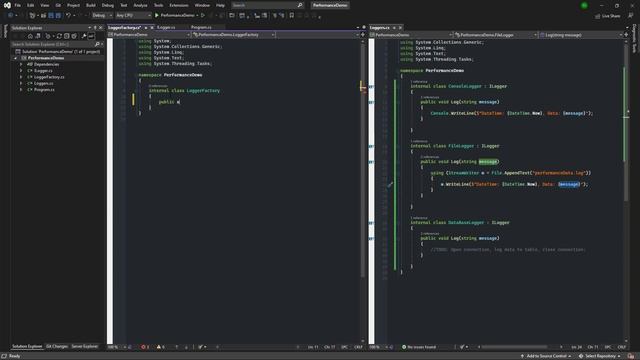Switch to Solution Explorer bottom tab
This screenshot has height=360, width=640.
[27, 347]
